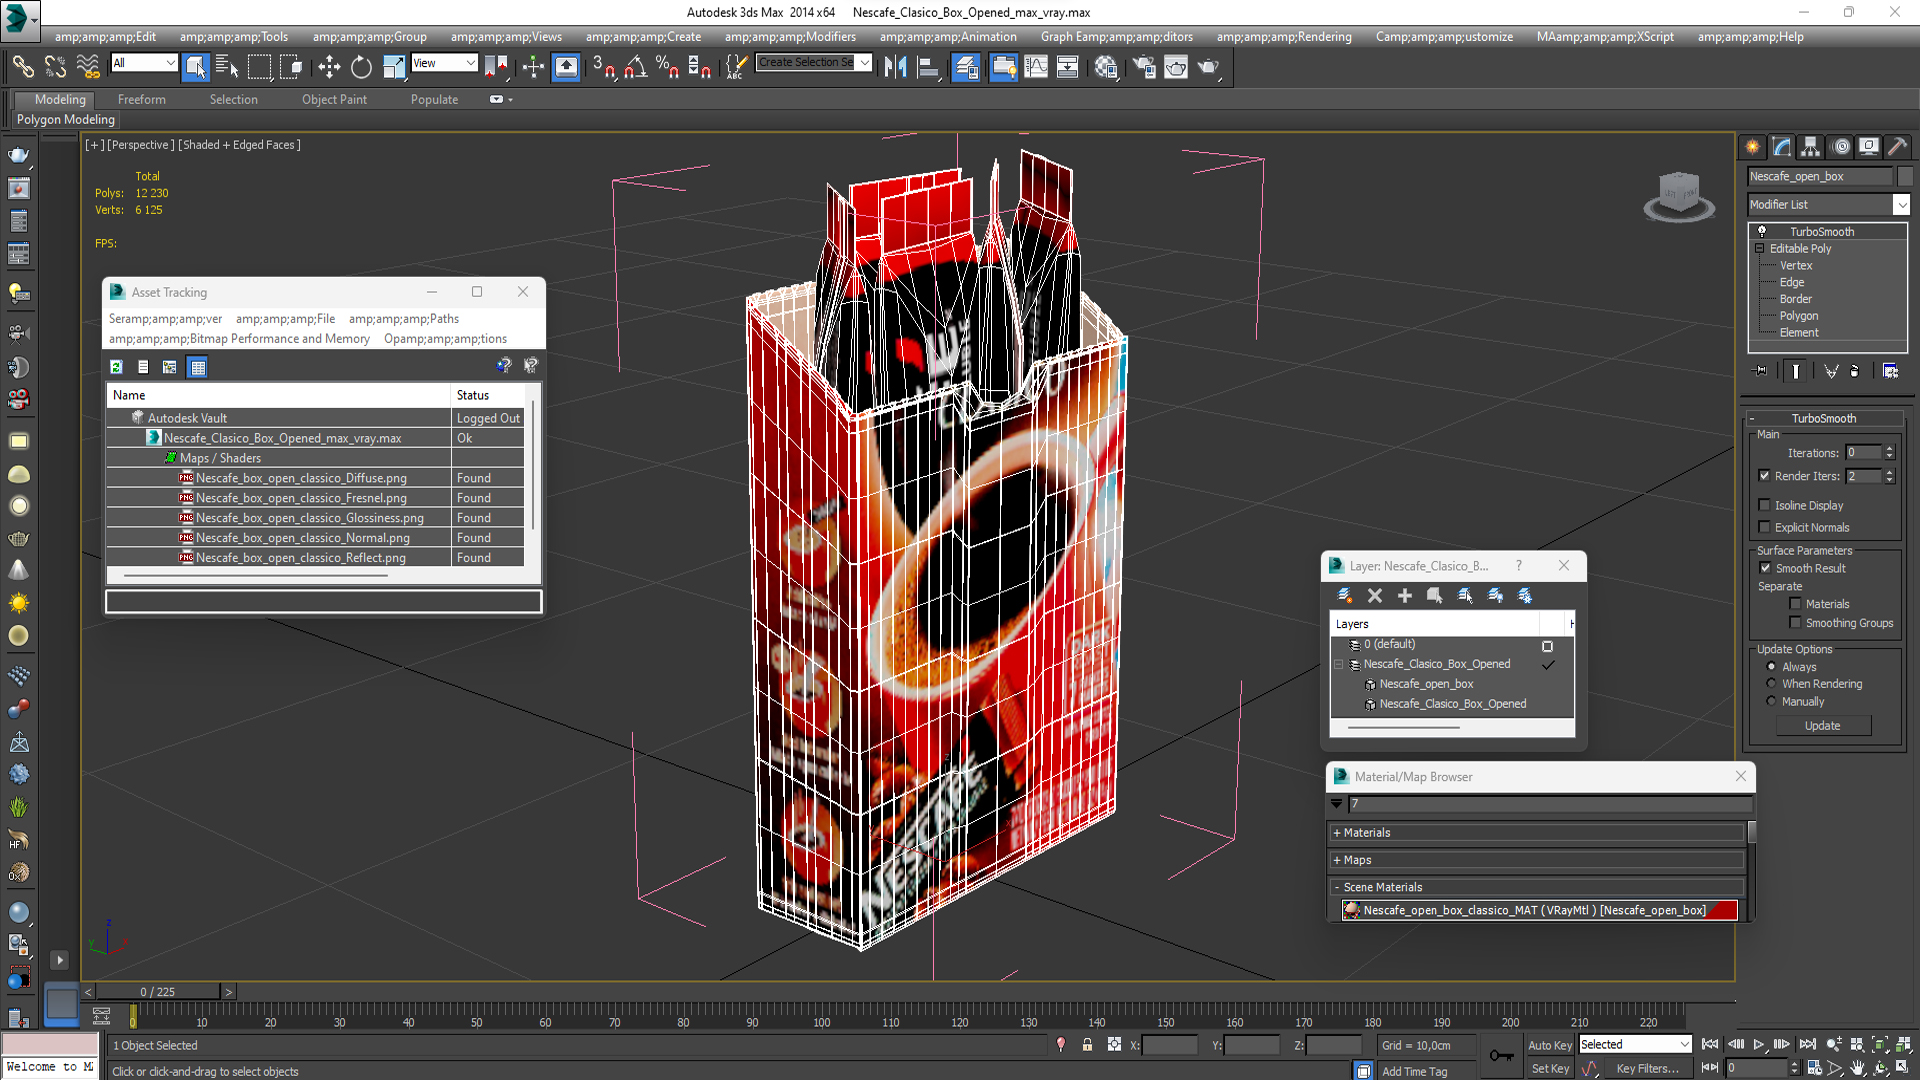This screenshot has height=1080, width=1920.
Task: Toggle the Angle Snap tool
Action: (x=635, y=67)
